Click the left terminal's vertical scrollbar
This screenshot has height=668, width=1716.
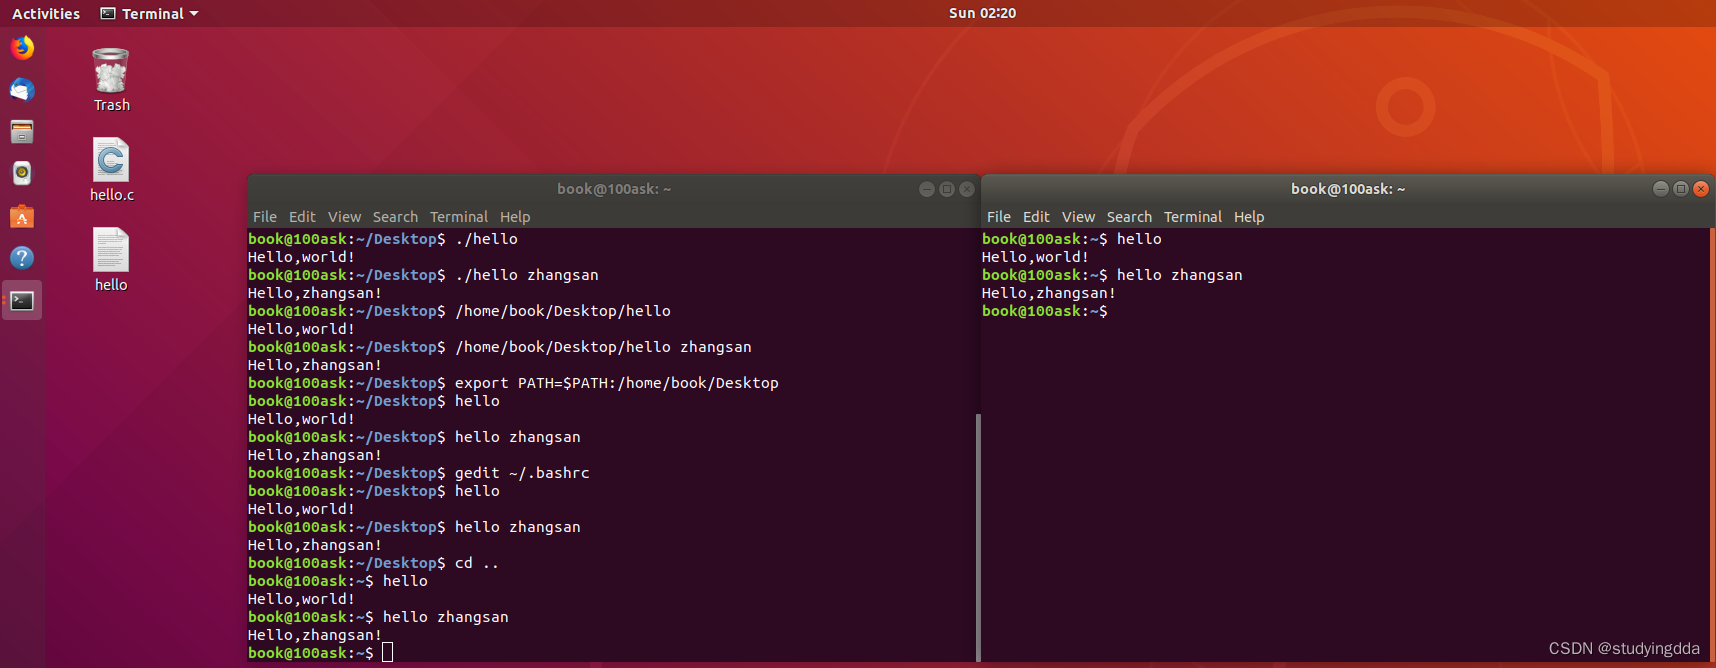click(x=978, y=537)
